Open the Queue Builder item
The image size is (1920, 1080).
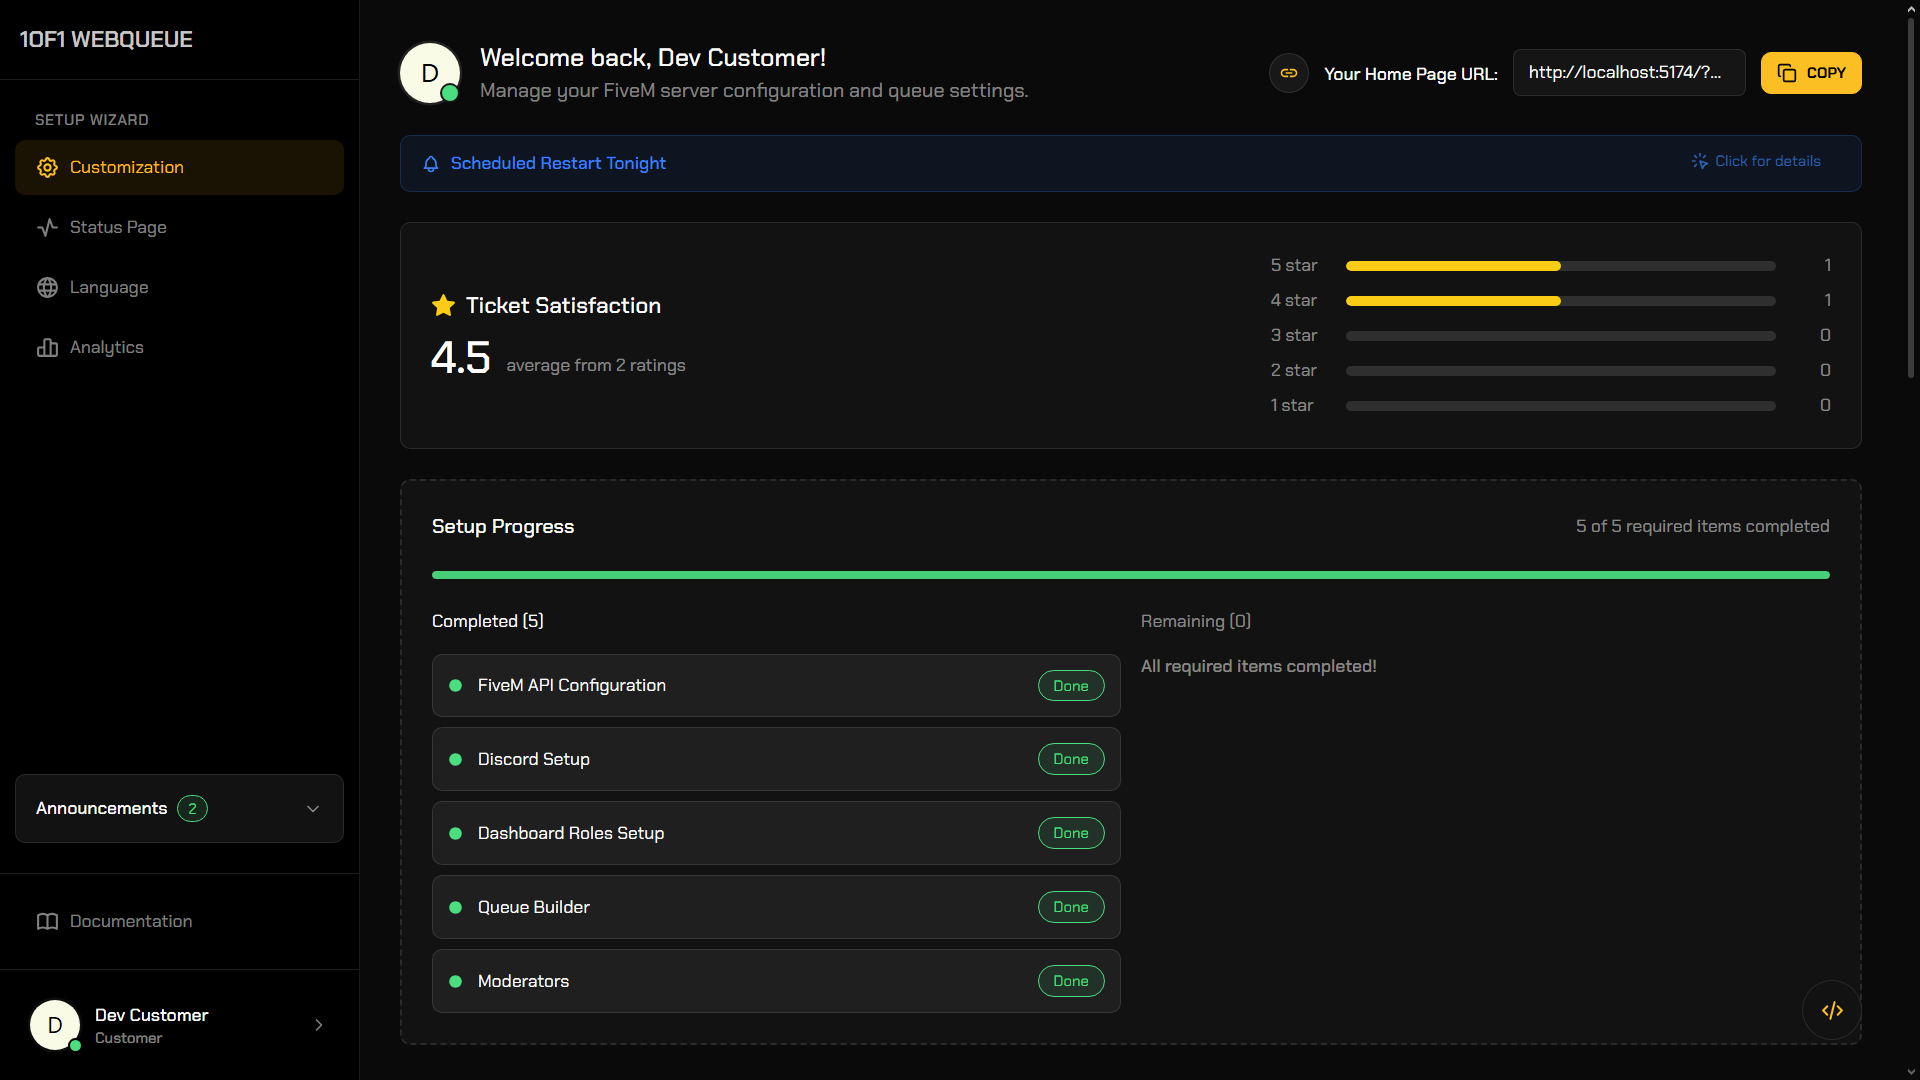click(776, 907)
